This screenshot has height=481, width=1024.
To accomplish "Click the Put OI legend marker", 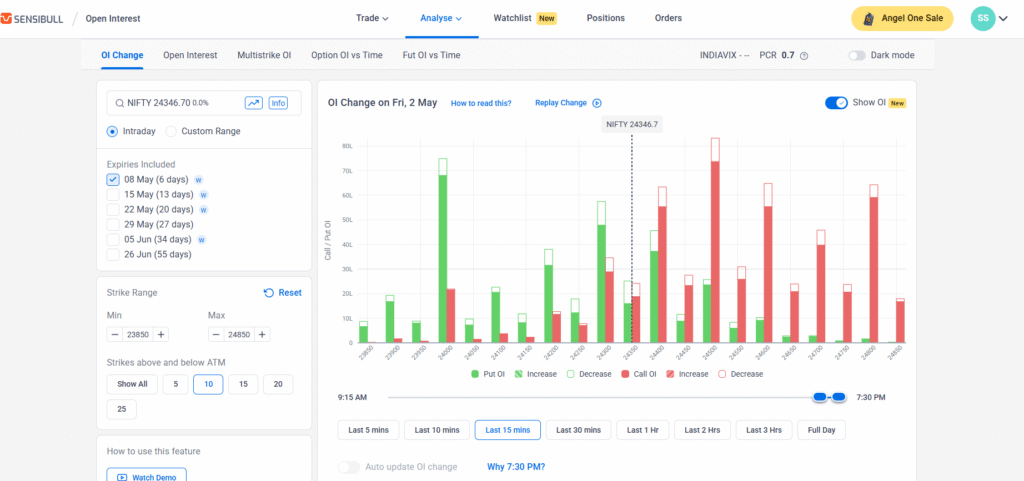I will pos(475,374).
